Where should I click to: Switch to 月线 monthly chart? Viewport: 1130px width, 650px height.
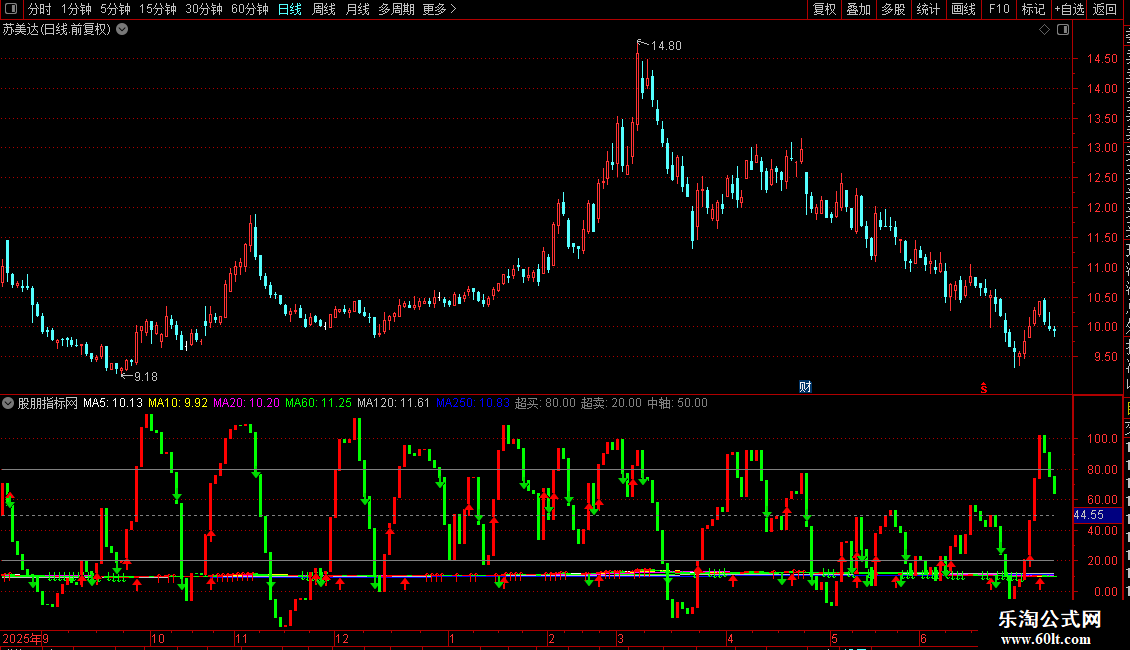point(357,9)
